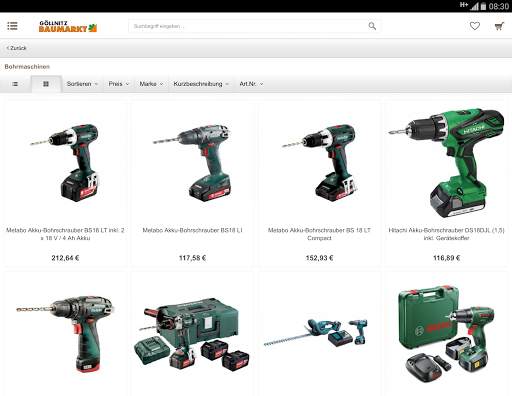Expand the Kurzbeschreibung filter dropdown
The image size is (512, 396).
point(201,84)
